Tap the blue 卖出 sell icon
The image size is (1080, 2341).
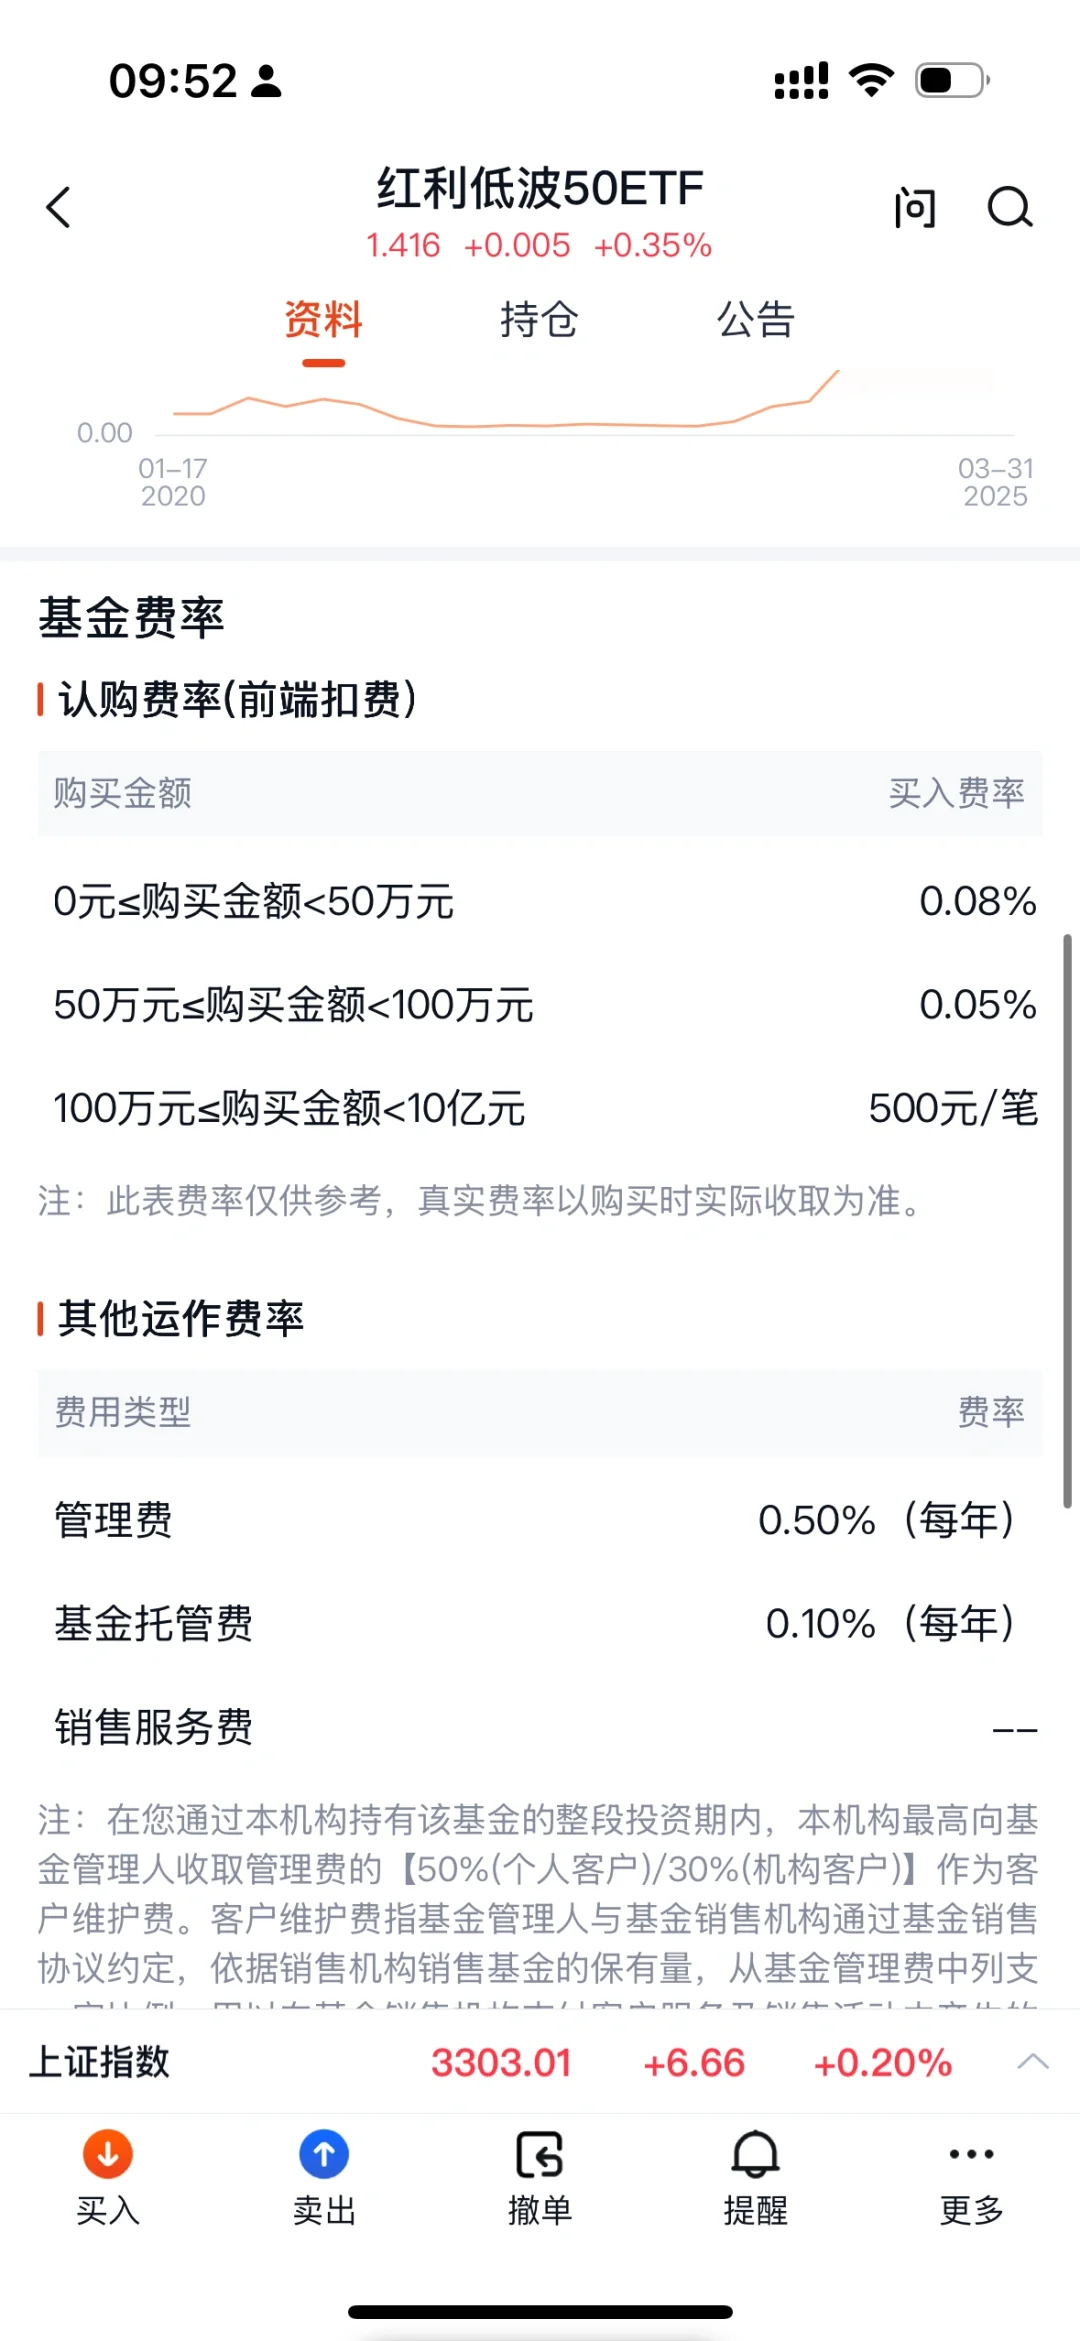324,2154
